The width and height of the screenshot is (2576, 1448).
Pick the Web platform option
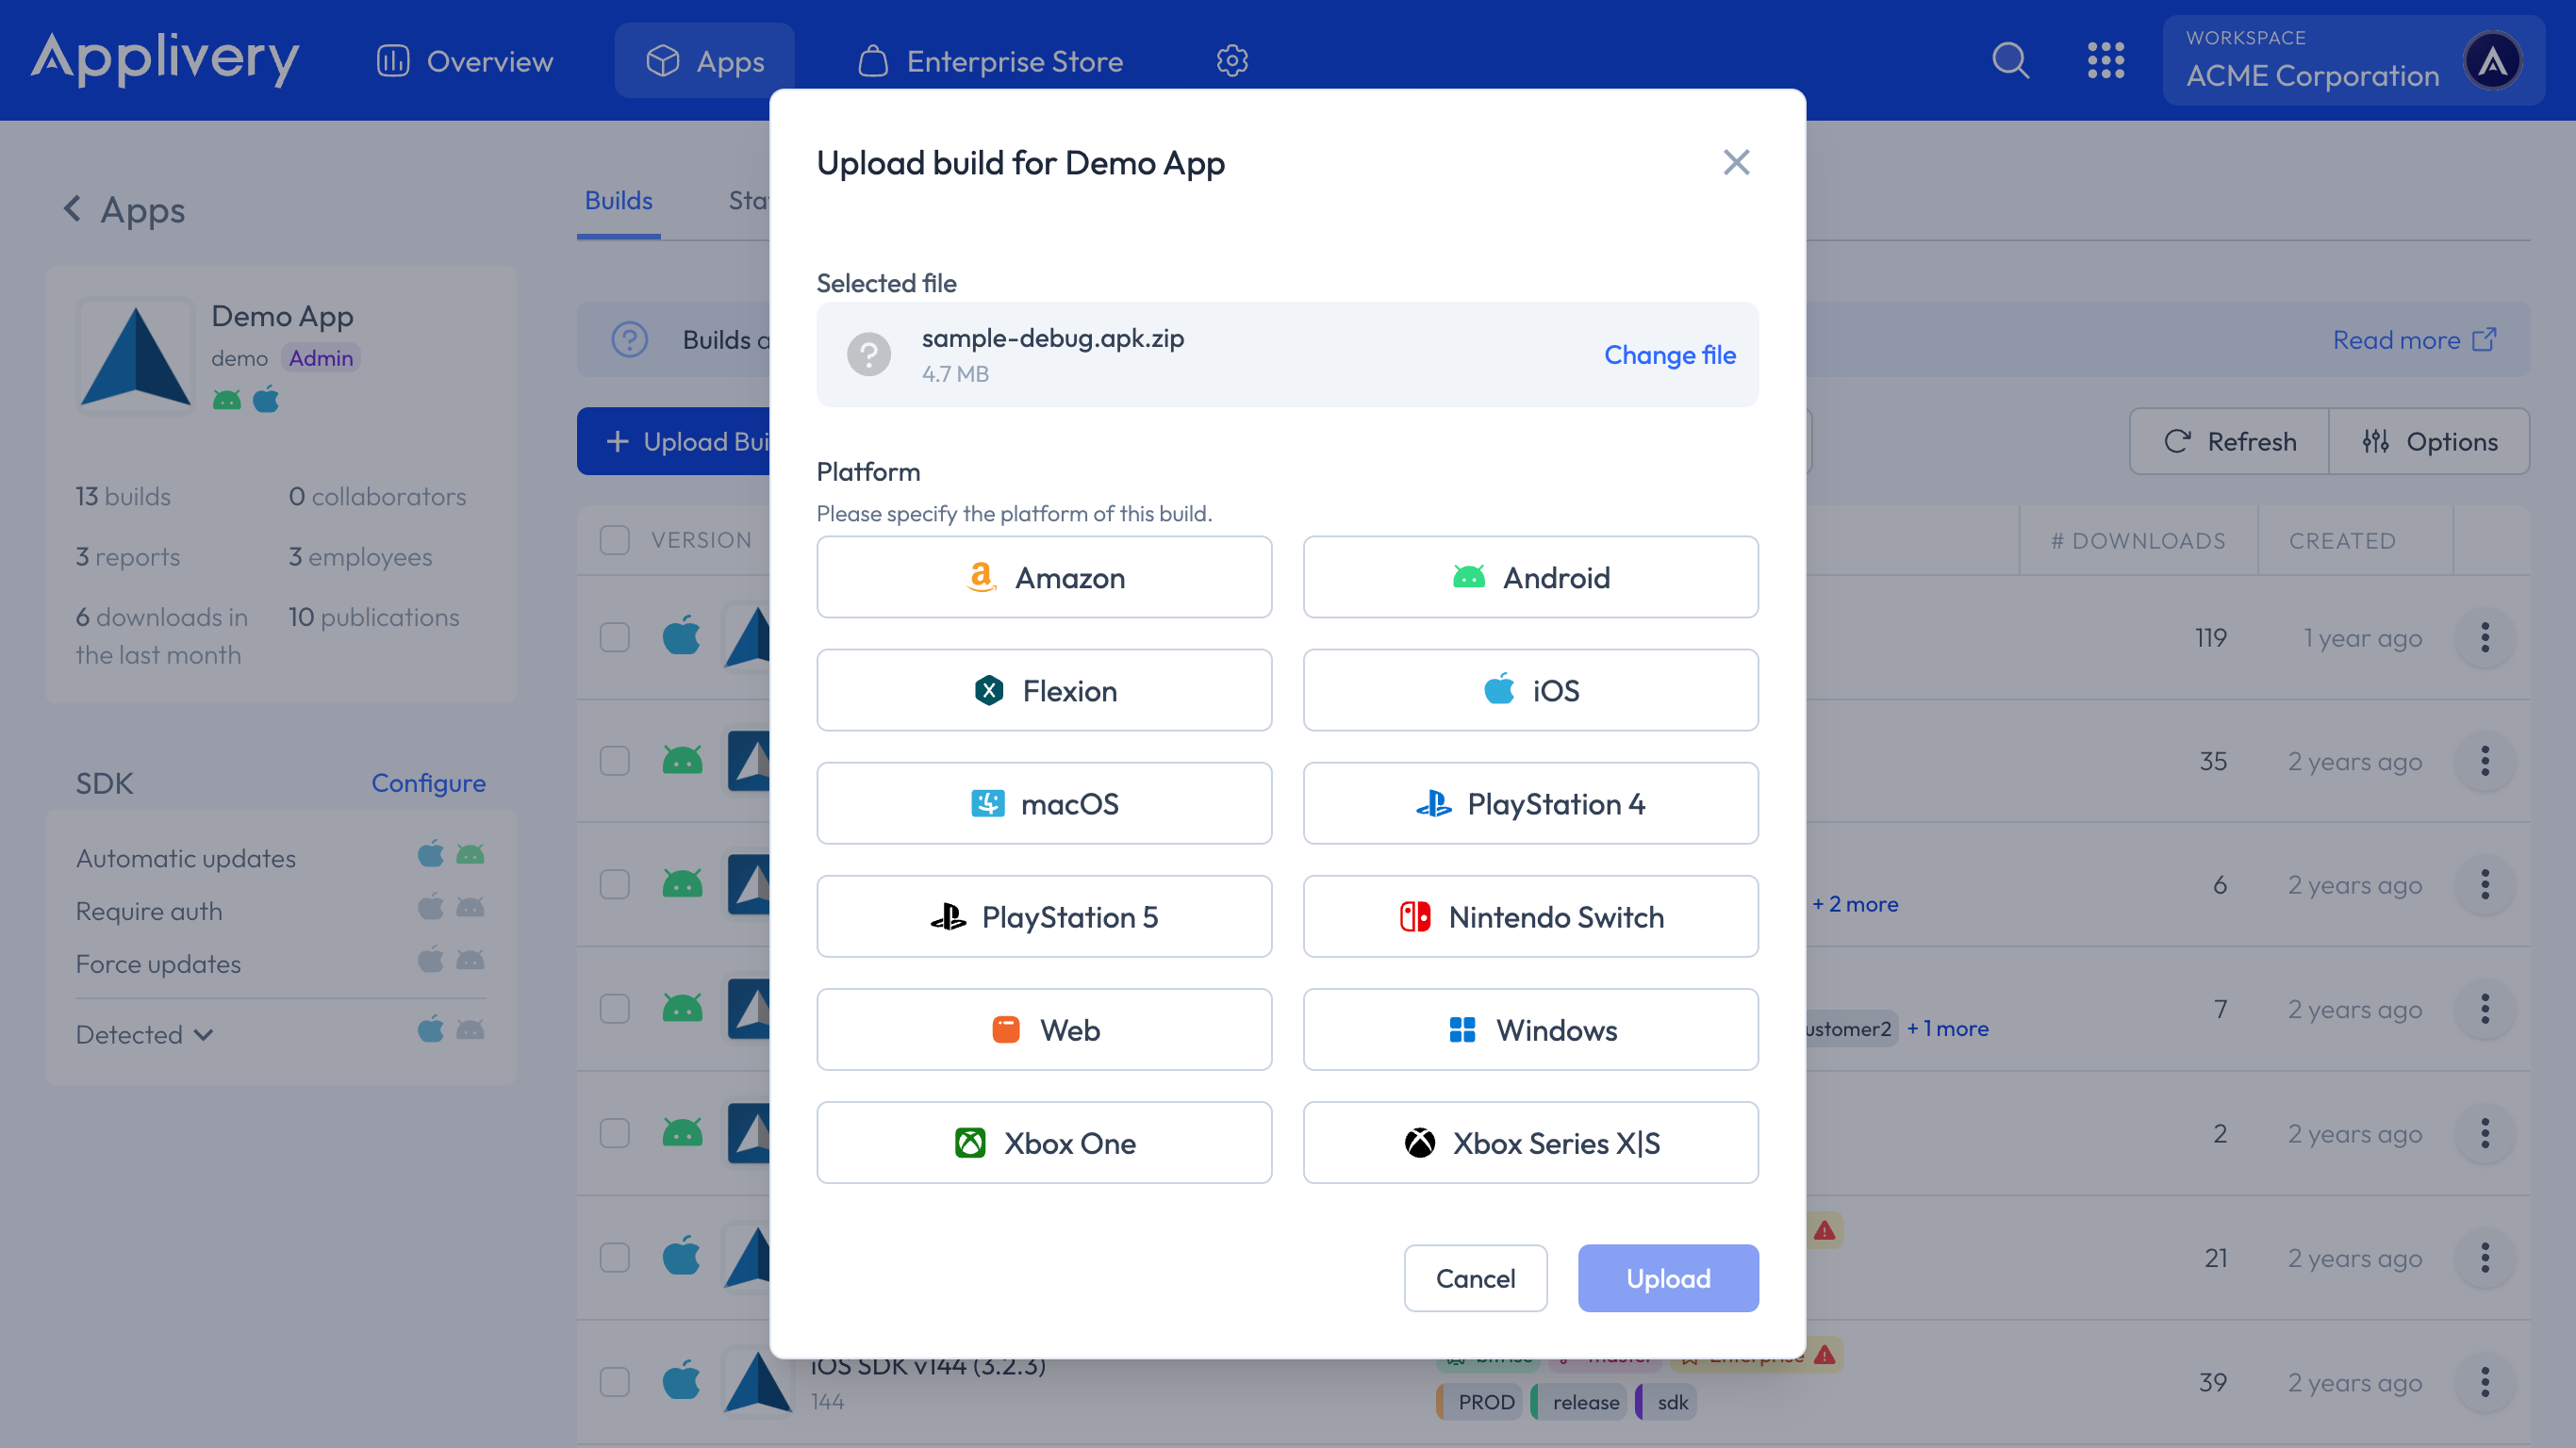(x=1044, y=1029)
